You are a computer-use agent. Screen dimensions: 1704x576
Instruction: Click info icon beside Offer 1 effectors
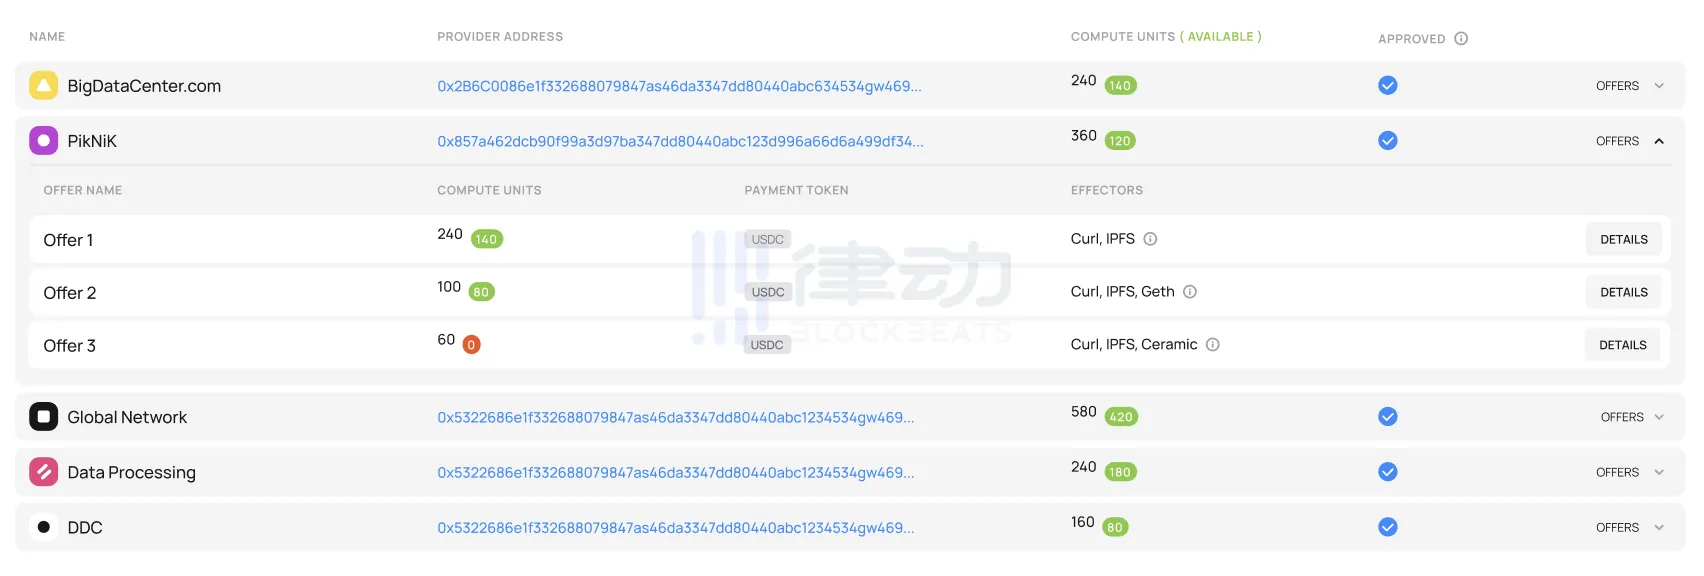click(x=1150, y=239)
